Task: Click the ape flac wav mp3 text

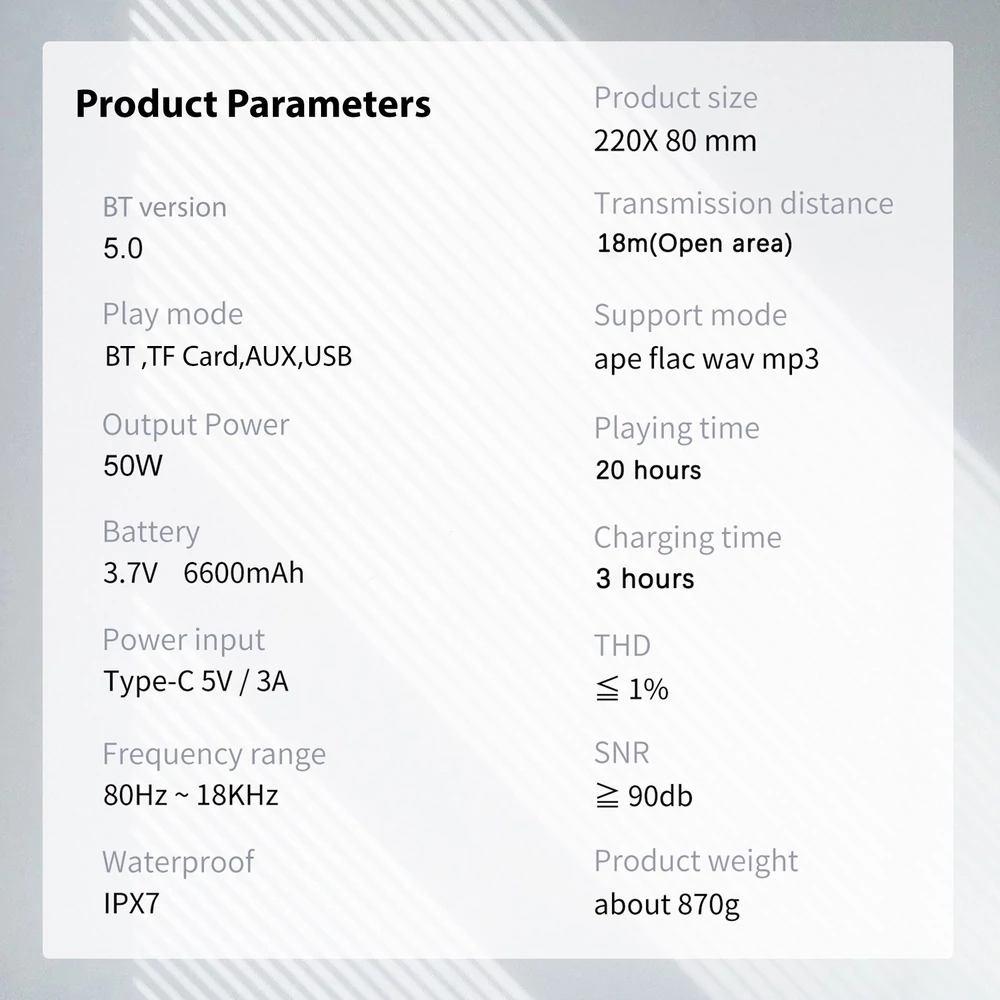Action: (x=707, y=359)
